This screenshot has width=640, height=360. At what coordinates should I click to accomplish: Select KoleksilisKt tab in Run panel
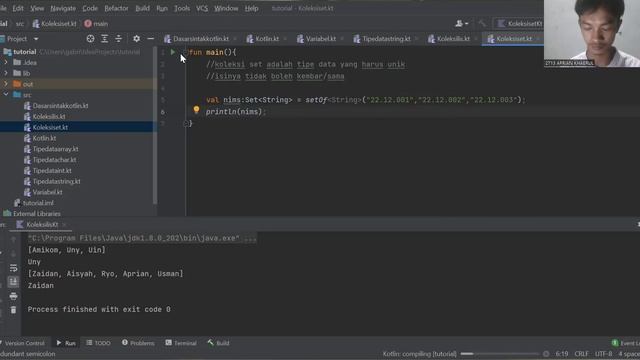click(x=42, y=224)
